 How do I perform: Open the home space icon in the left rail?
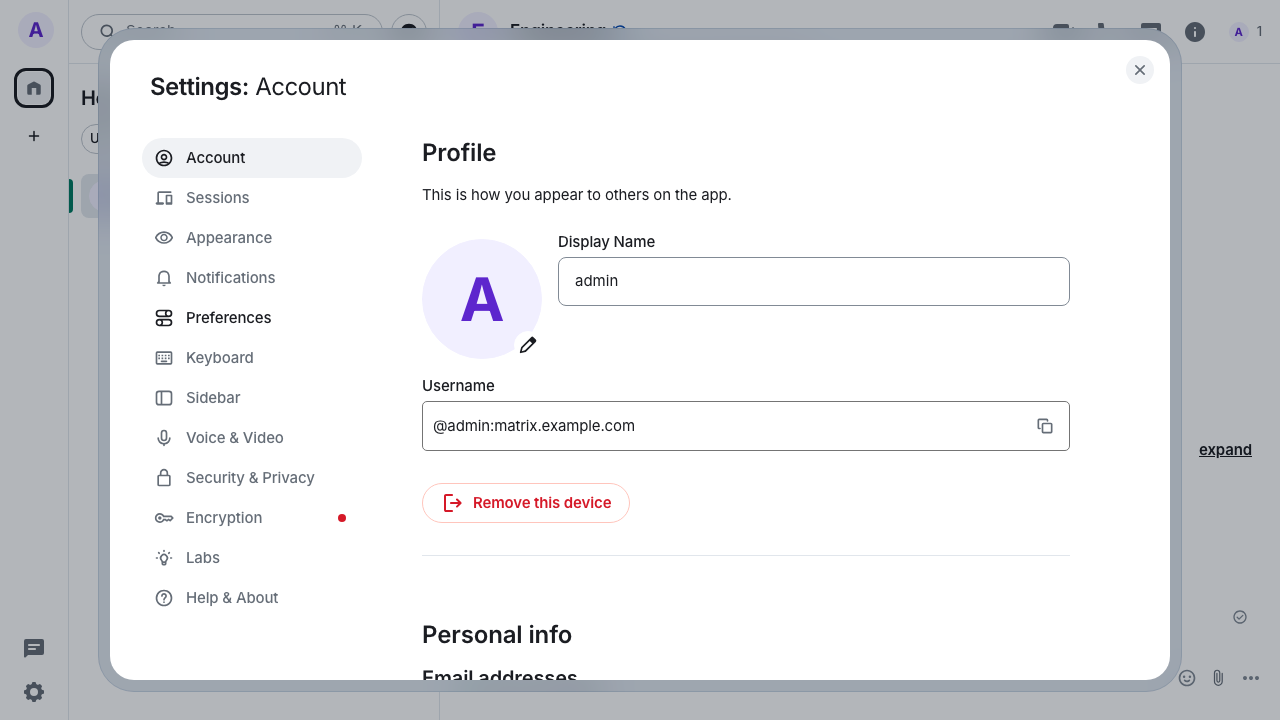tap(34, 88)
